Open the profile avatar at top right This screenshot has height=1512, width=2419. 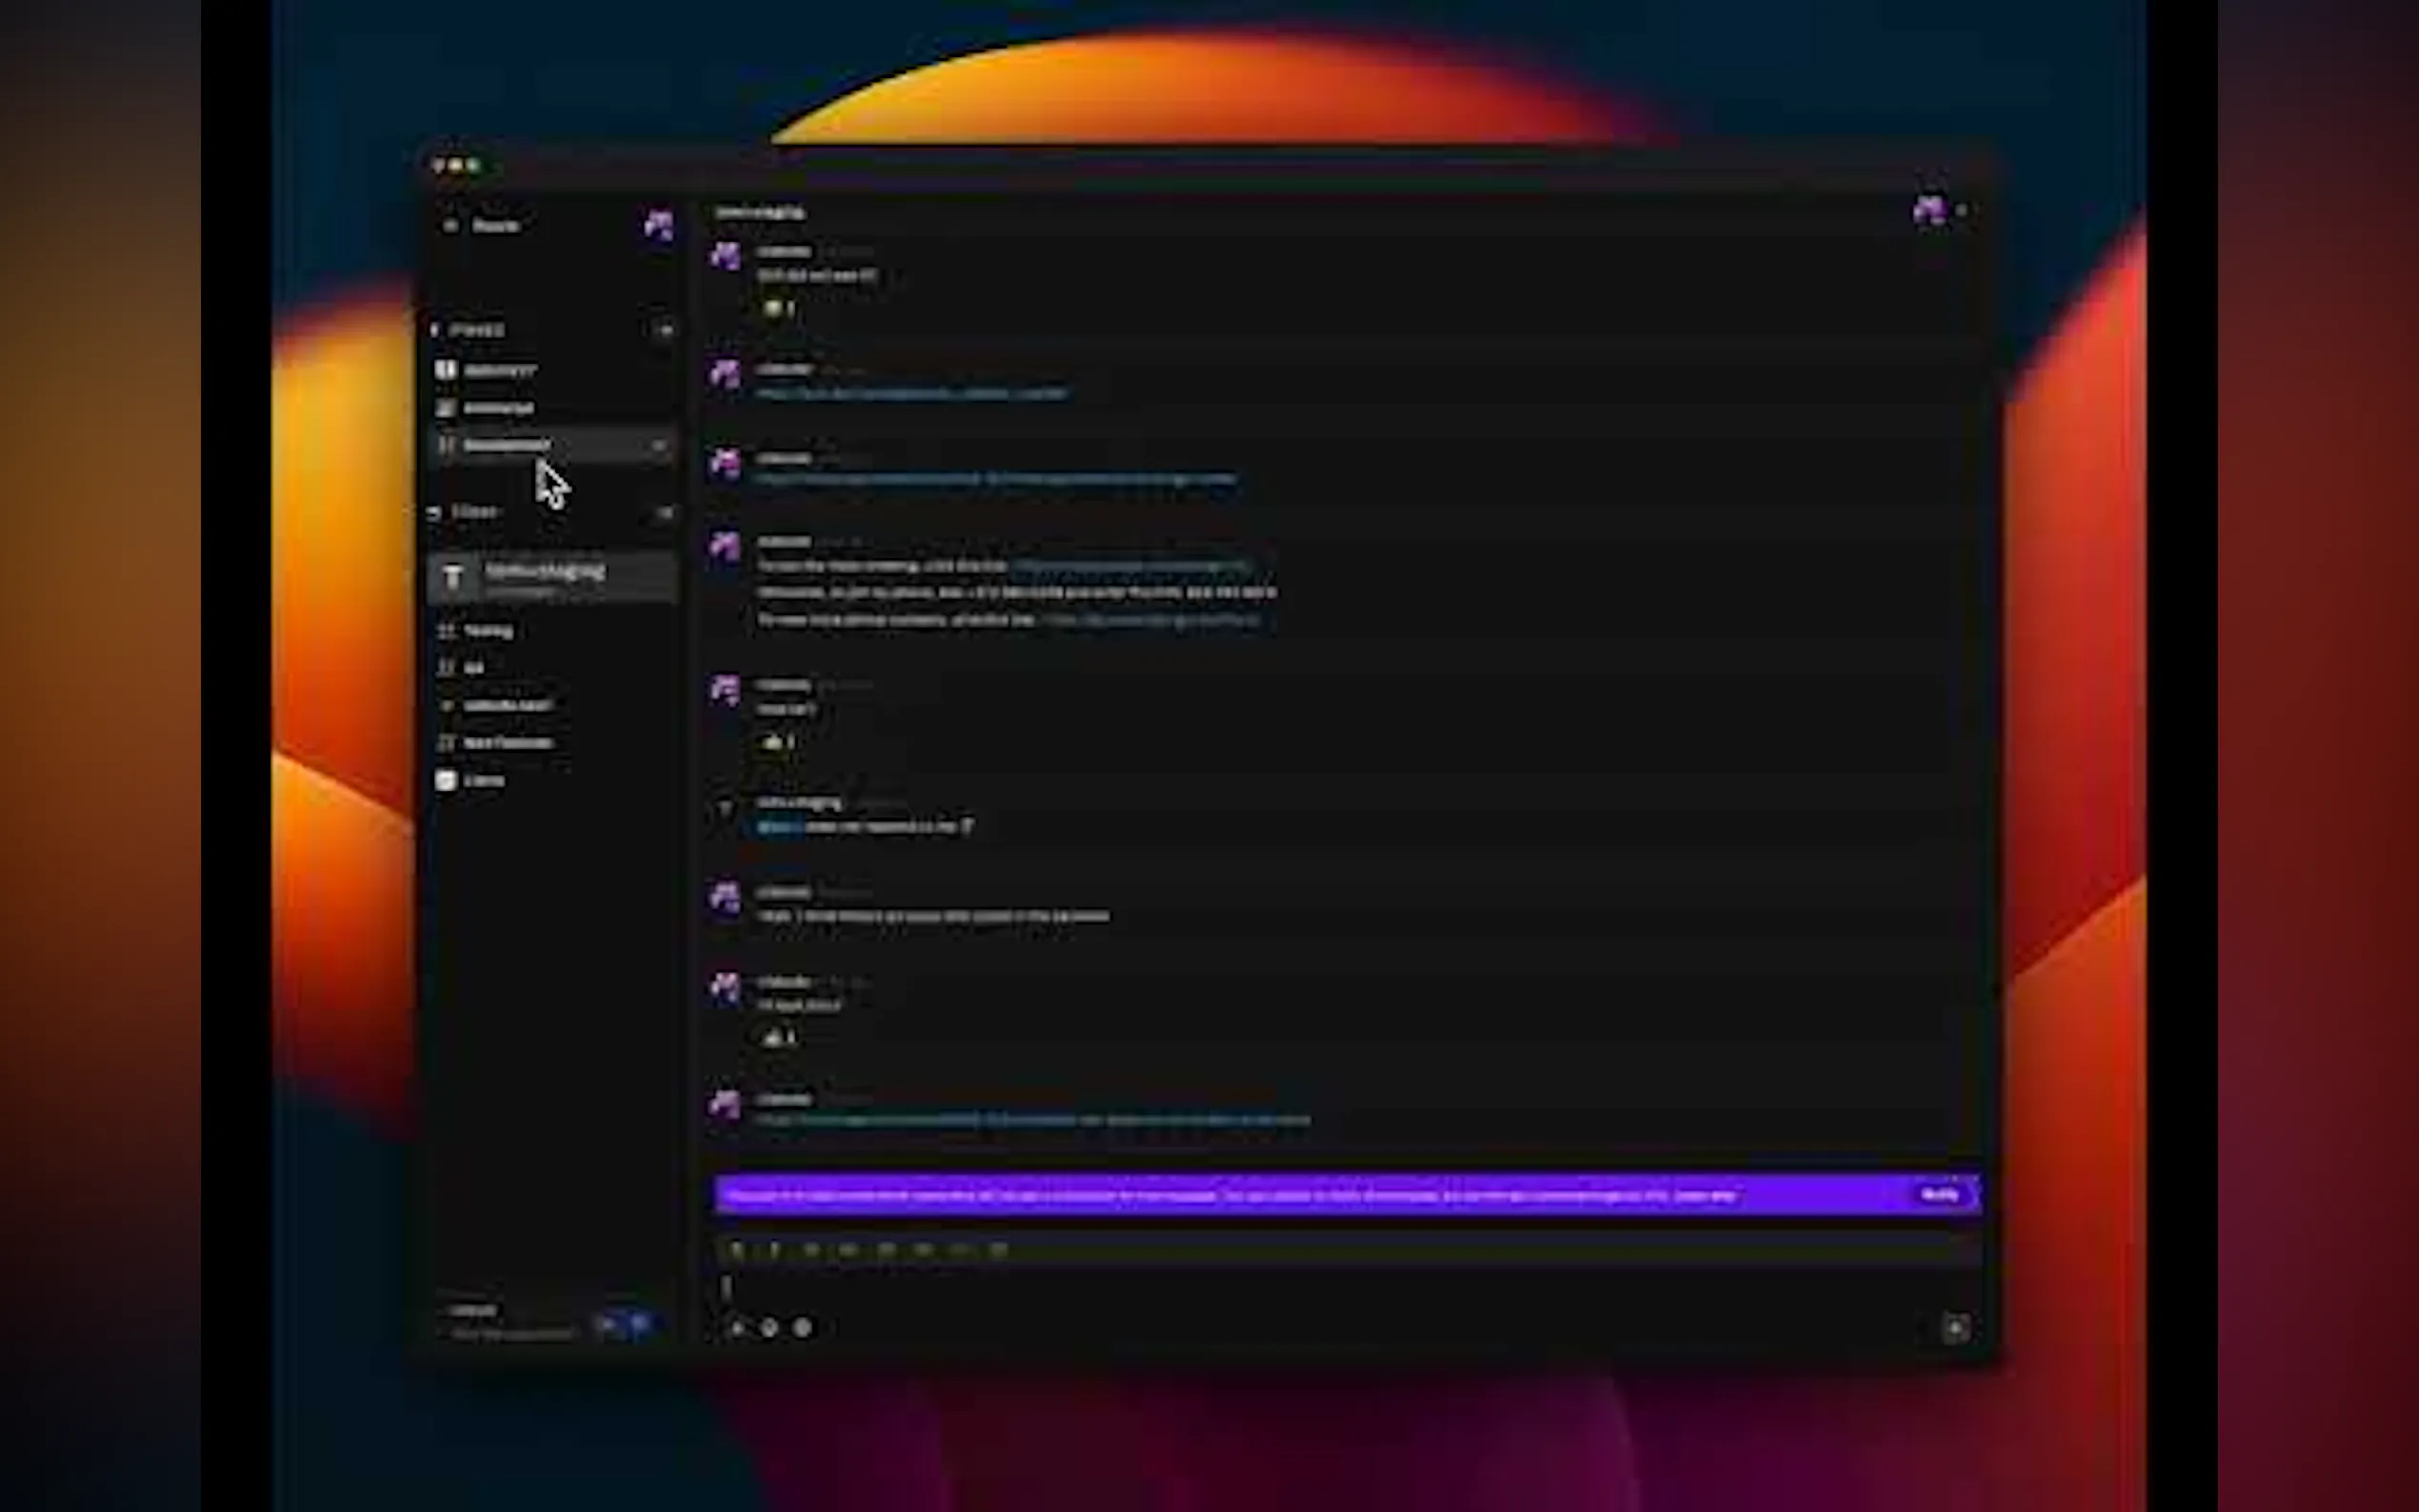coord(1929,211)
